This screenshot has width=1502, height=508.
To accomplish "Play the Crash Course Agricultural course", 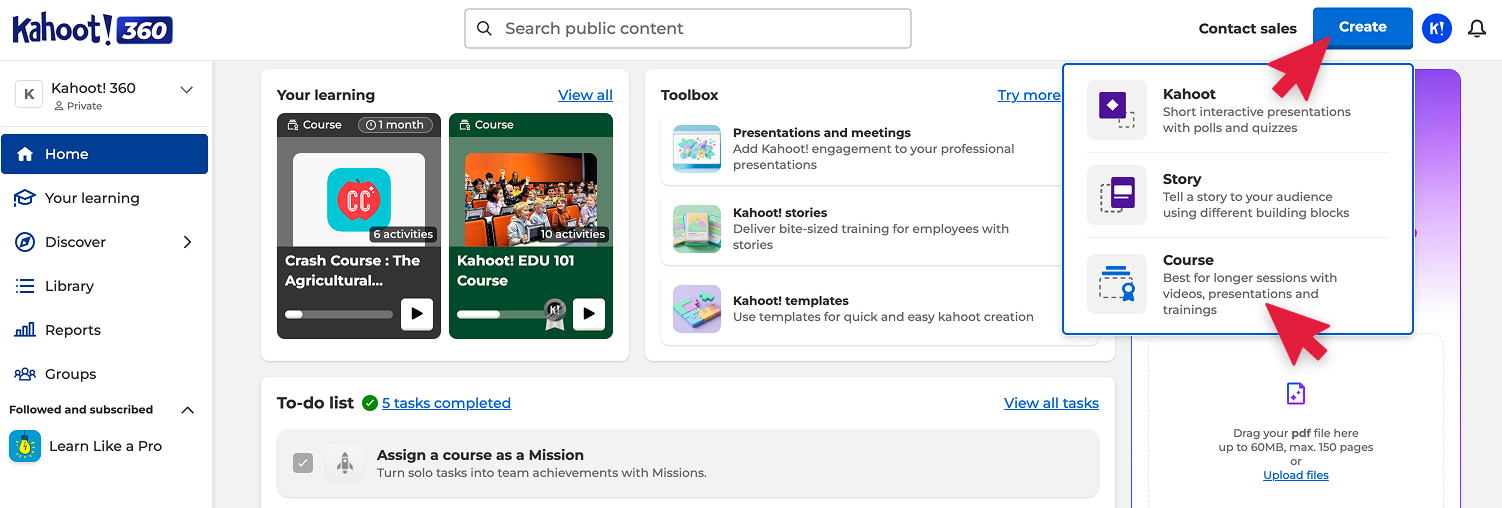I will coord(417,314).
